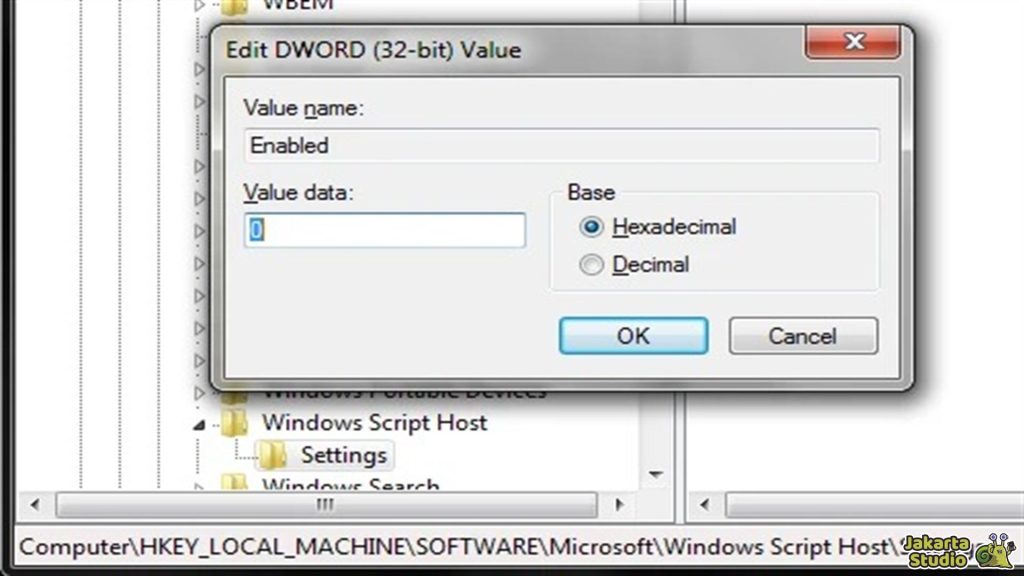This screenshot has height=576, width=1024.
Task: Select the Hexadecimal base option
Action: click(591, 227)
